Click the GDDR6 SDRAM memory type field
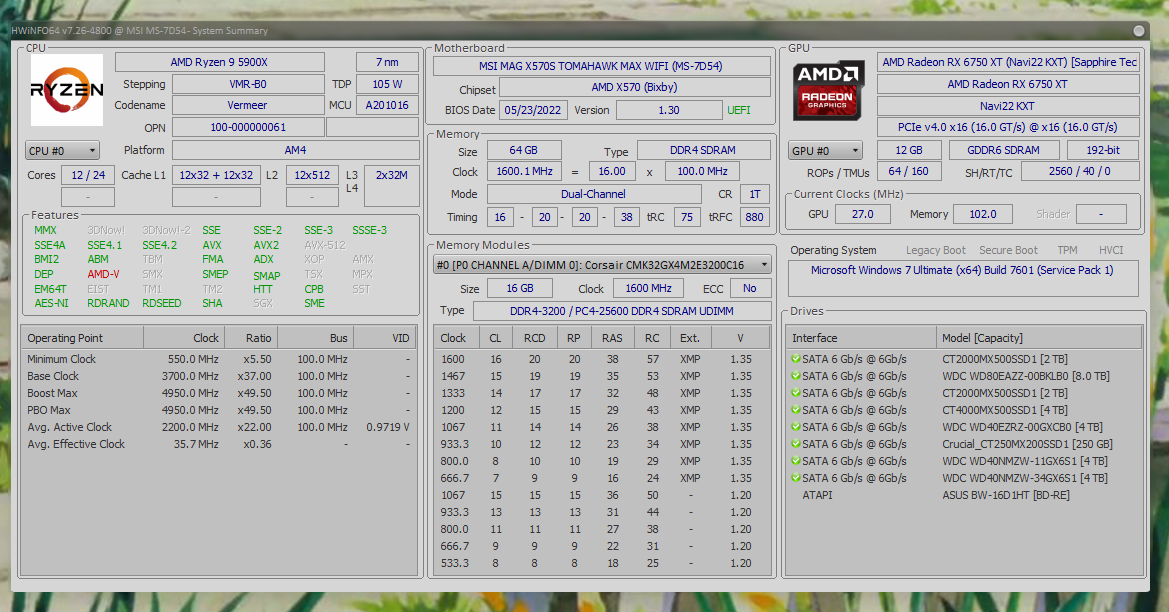 [x=1003, y=150]
